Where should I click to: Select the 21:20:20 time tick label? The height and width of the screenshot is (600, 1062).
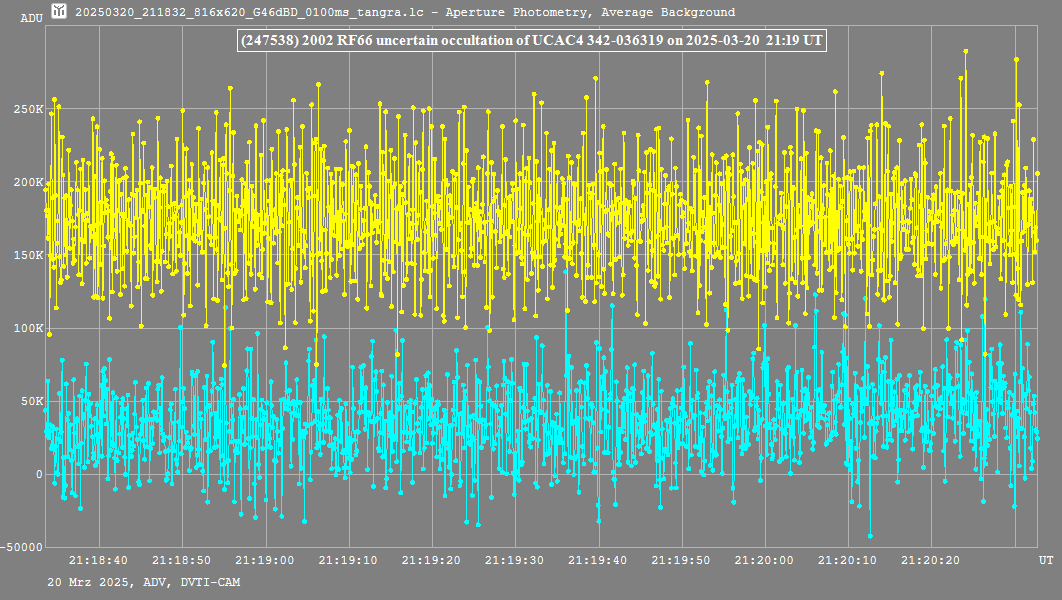[932, 560]
